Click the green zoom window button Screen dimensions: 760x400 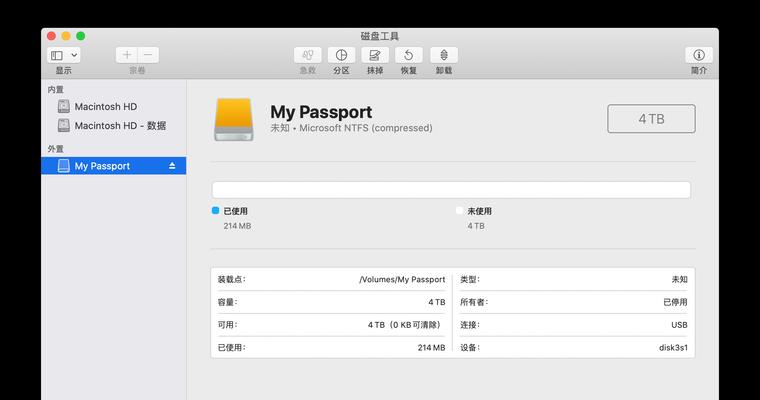[x=80, y=36]
